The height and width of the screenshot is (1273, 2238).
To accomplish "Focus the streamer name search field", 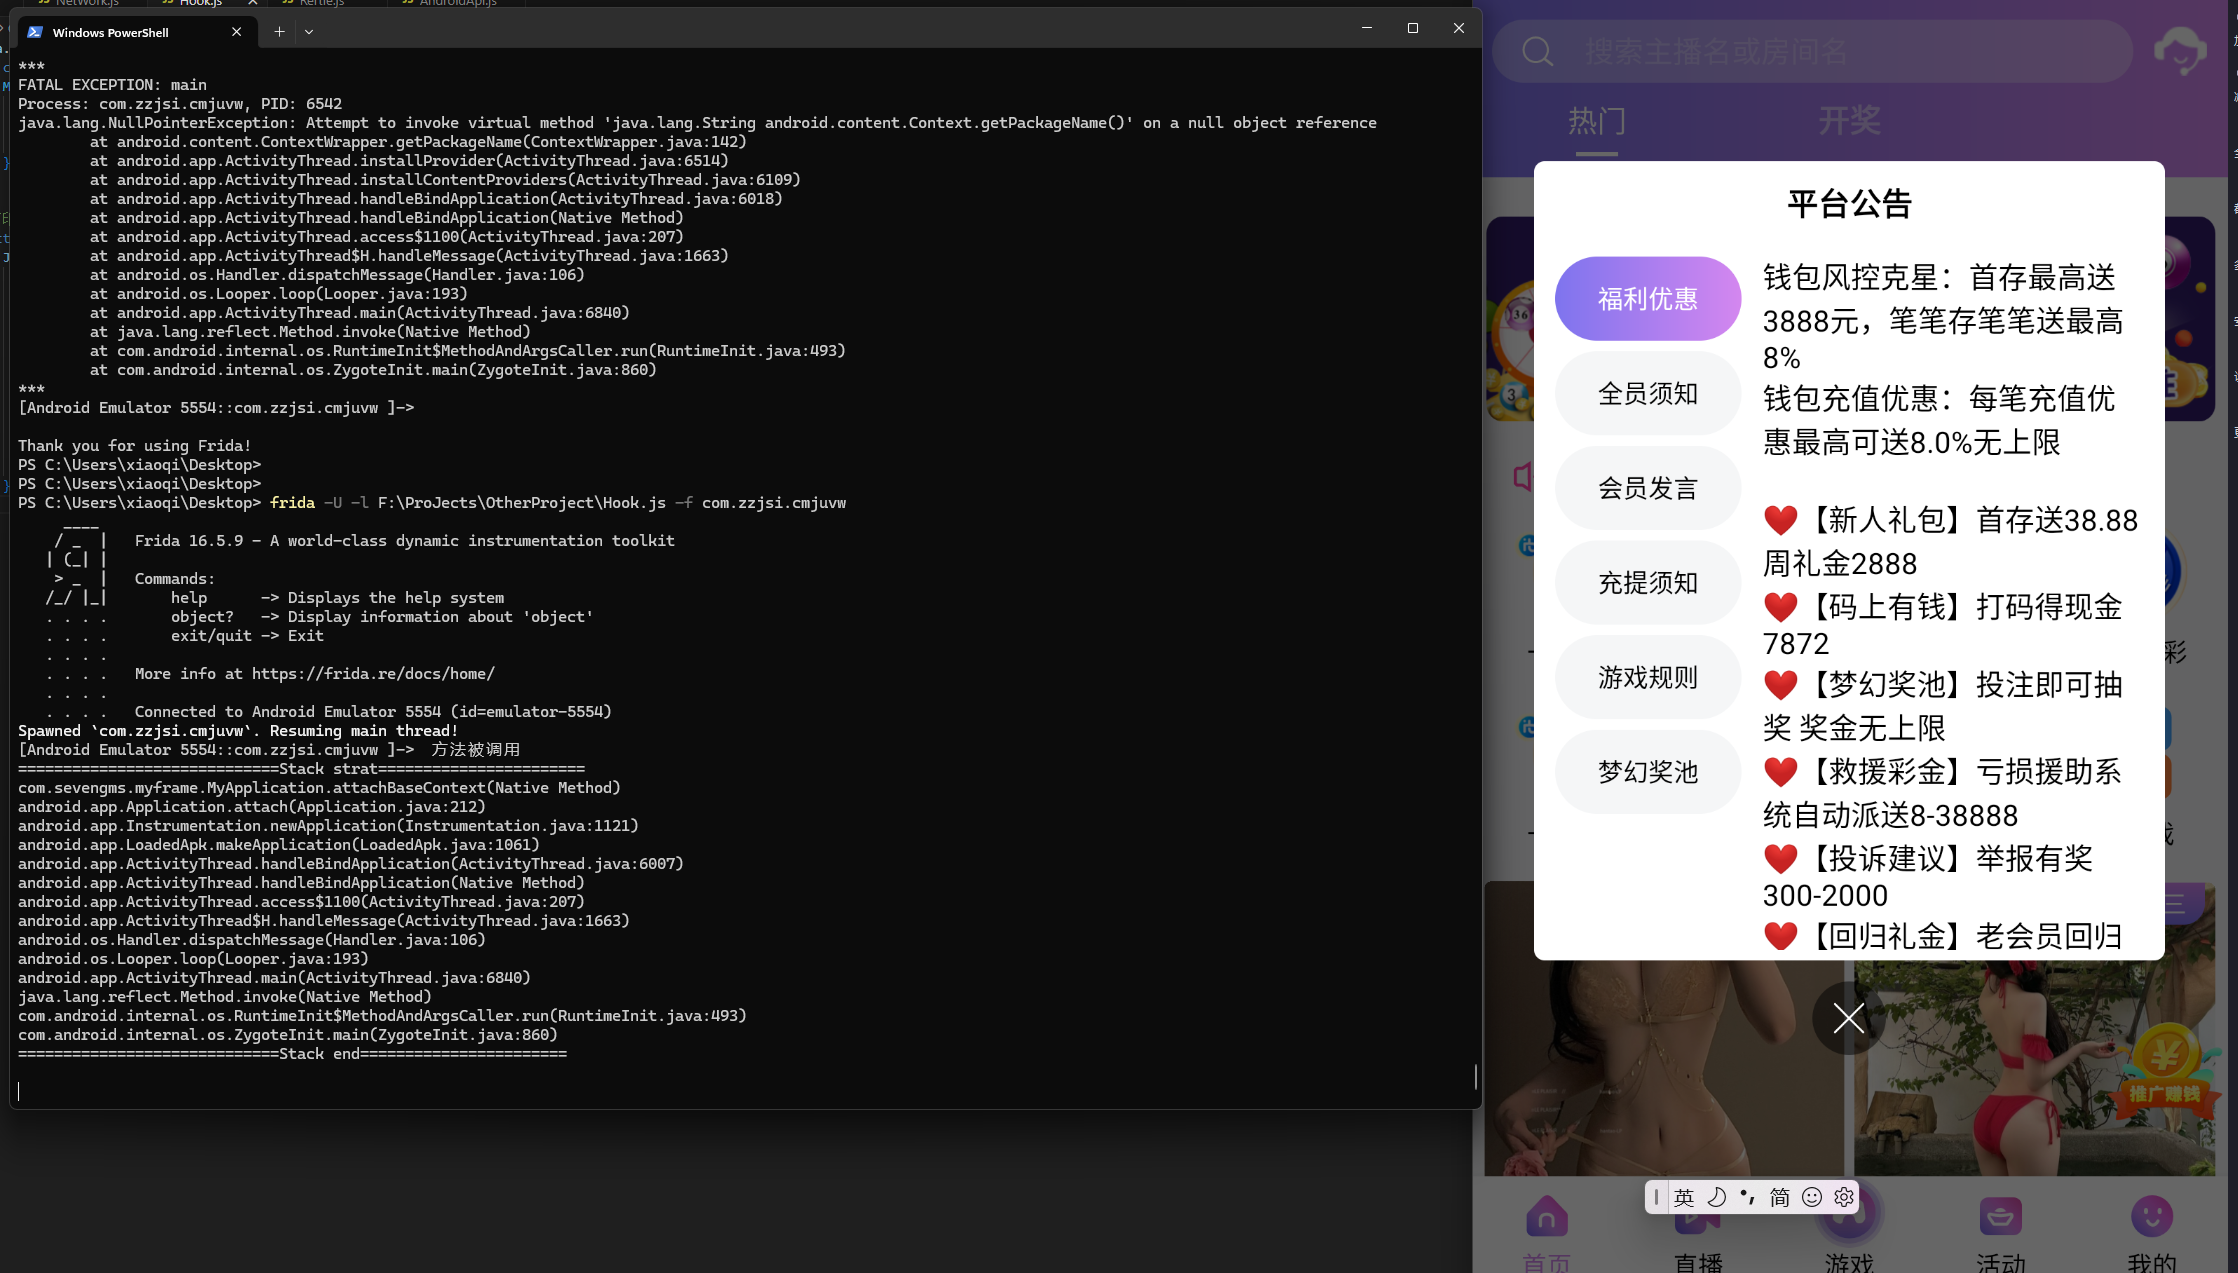I will coord(1811,51).
